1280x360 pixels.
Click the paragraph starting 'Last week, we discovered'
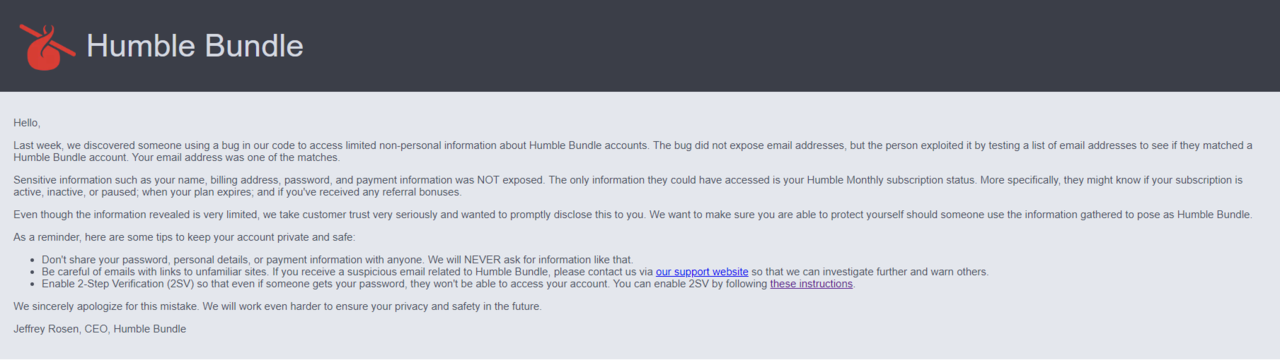click(633, 152)
